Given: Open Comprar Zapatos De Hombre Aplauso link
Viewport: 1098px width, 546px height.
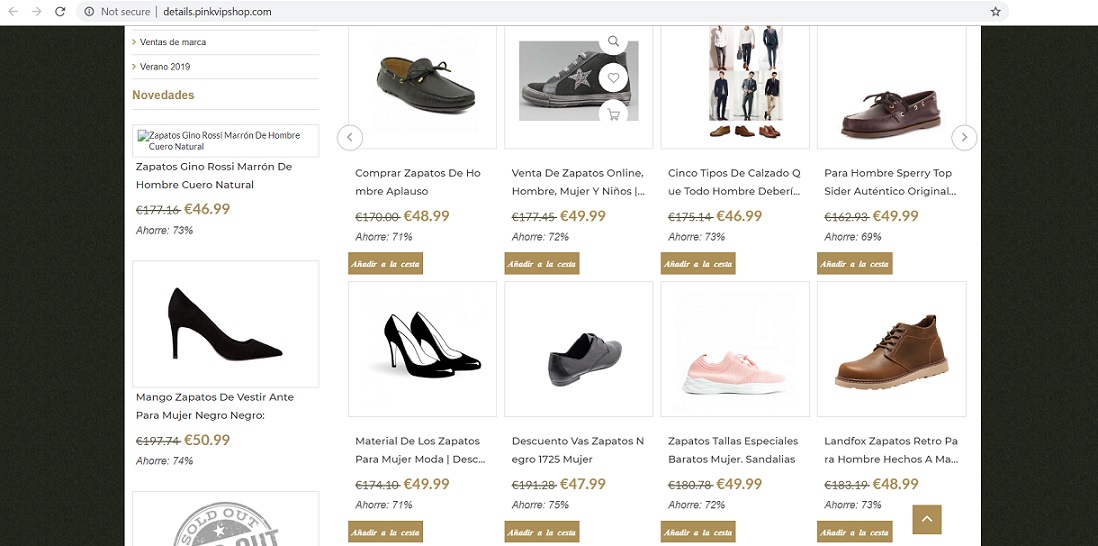Looking at the screenshot, I should pos(418,182).
